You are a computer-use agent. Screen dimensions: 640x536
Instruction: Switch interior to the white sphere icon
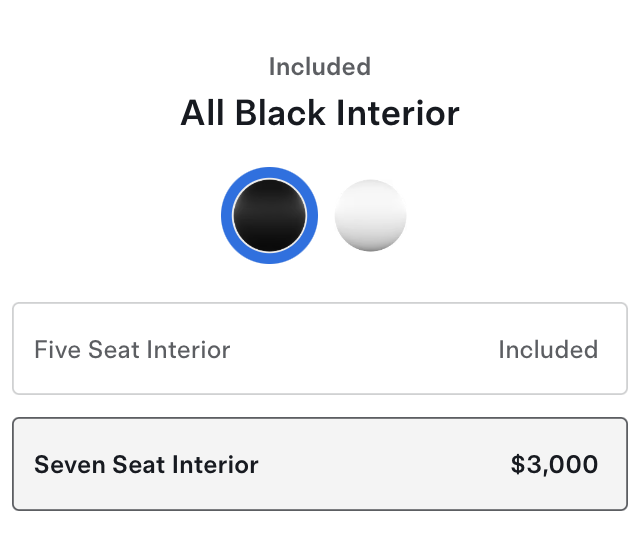tap(371, 215)
